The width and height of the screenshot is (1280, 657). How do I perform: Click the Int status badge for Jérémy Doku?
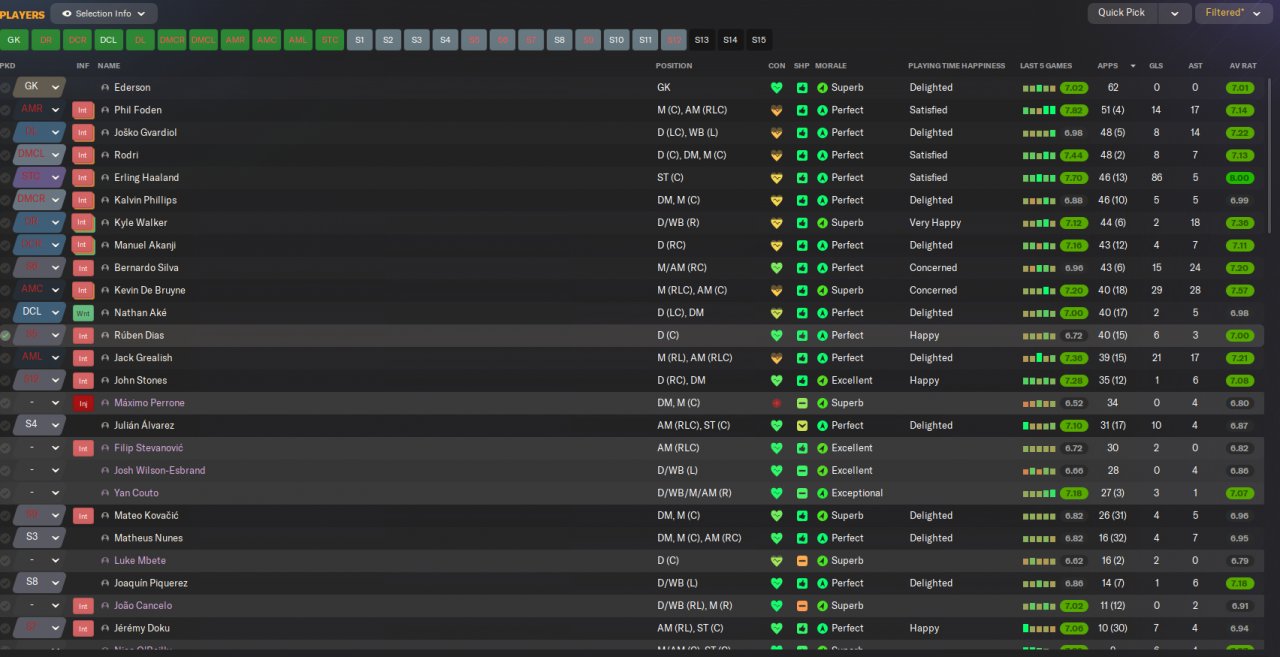[83, 628]
